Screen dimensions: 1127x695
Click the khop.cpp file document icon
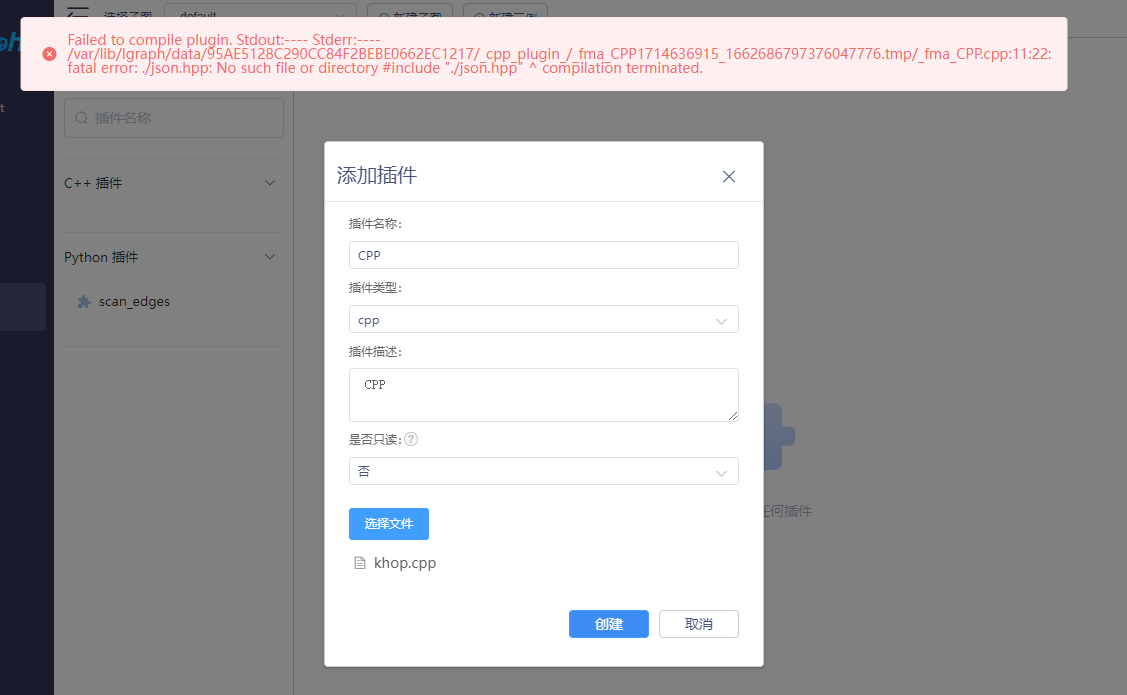360,562
